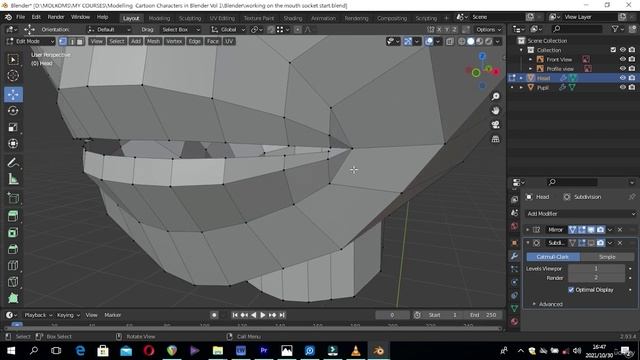The height and width of the screenshot is (360, 640).
Task: Select the Inset Faces tool
Action: click(13, 232)
